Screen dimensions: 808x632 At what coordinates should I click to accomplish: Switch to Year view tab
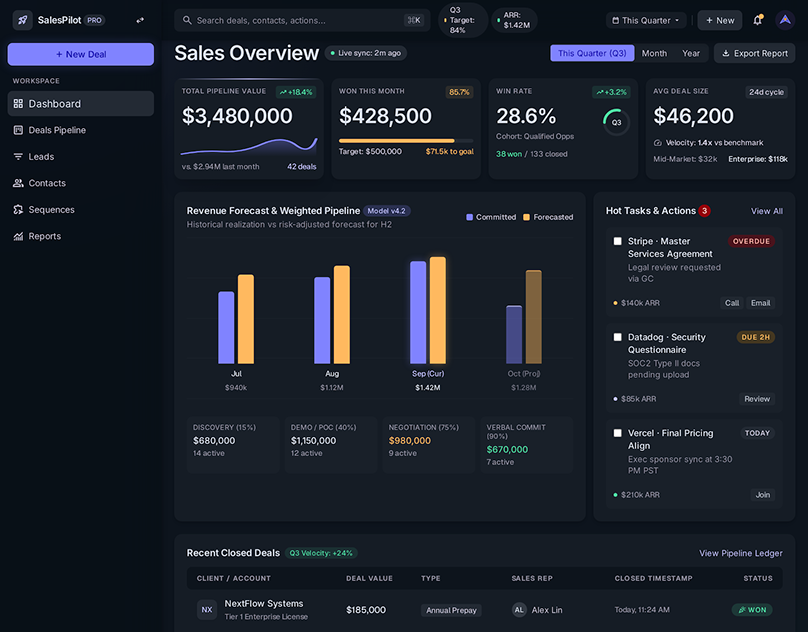[691, 53]
